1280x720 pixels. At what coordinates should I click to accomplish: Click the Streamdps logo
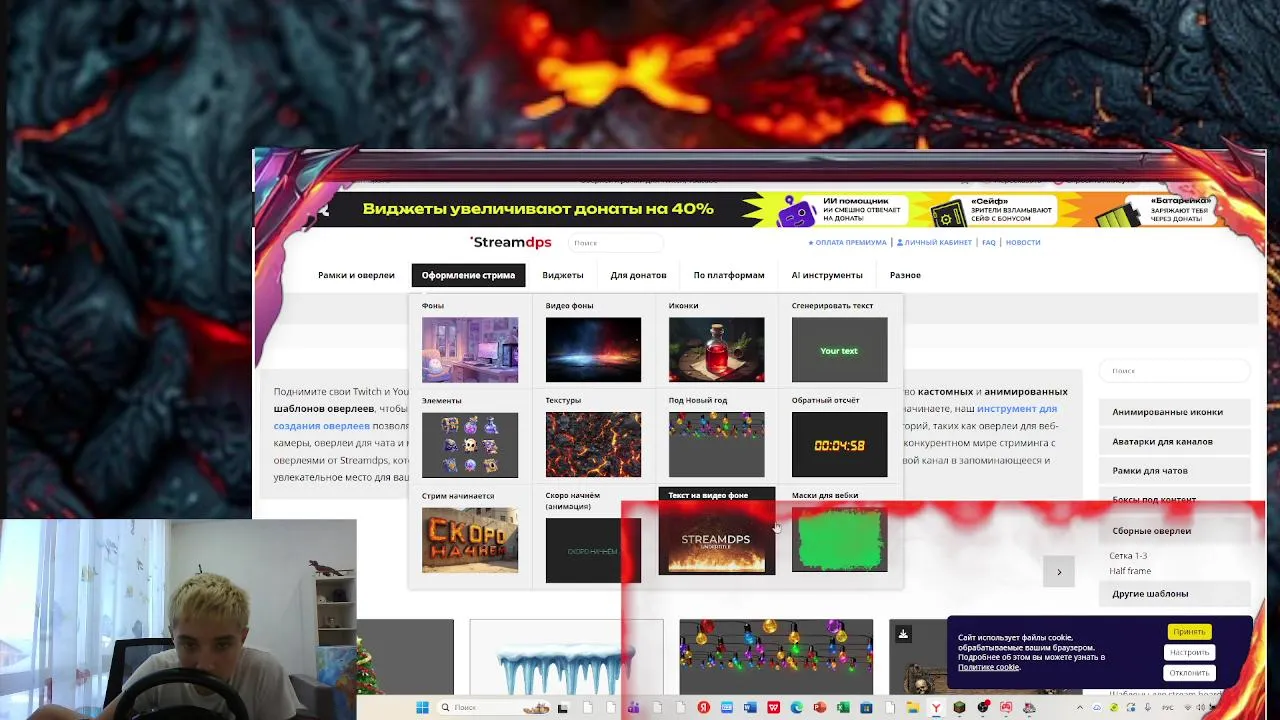[511, 242]
